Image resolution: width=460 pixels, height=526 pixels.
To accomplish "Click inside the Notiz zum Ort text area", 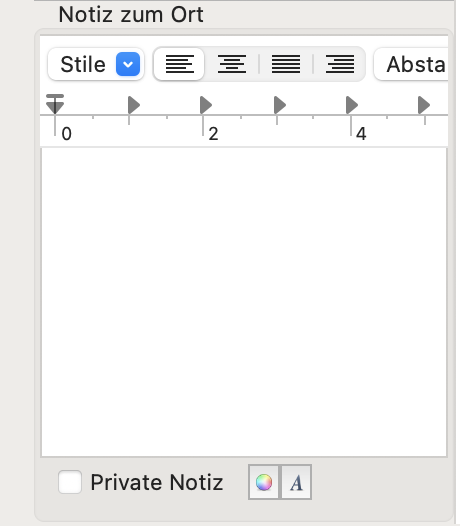I will [x=244, y=302].
